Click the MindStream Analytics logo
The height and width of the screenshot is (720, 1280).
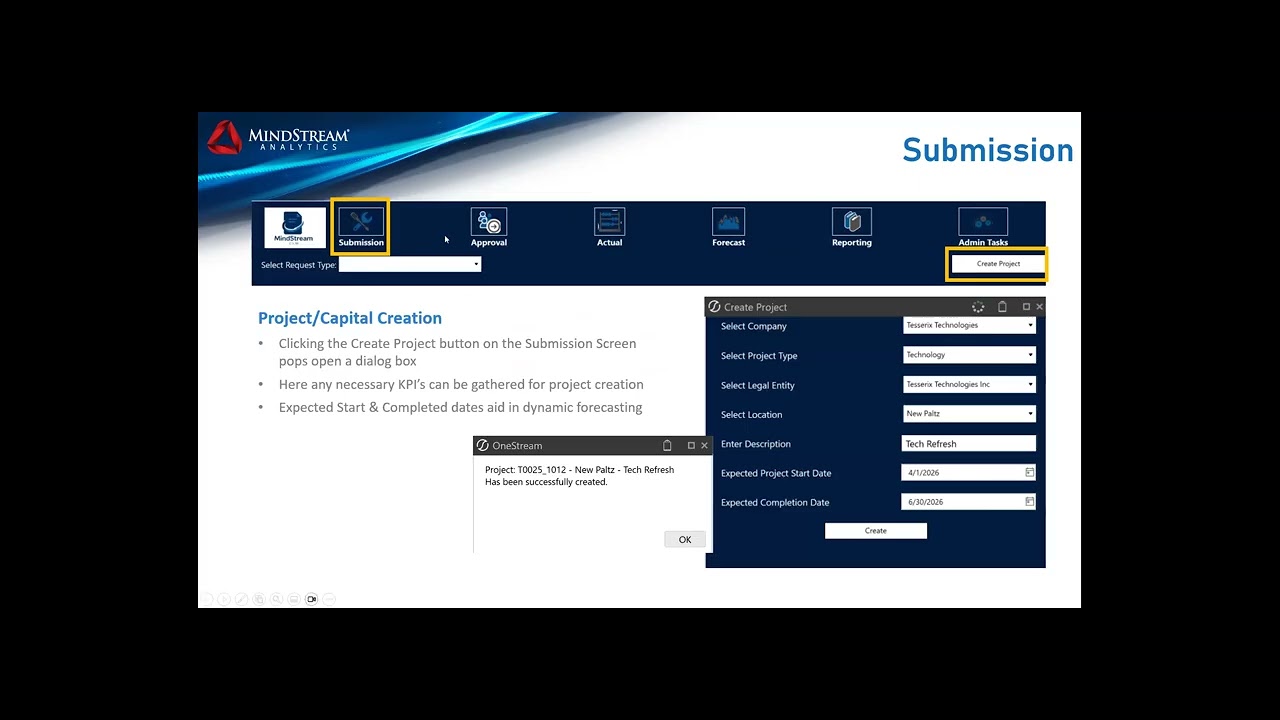[278, 138]
